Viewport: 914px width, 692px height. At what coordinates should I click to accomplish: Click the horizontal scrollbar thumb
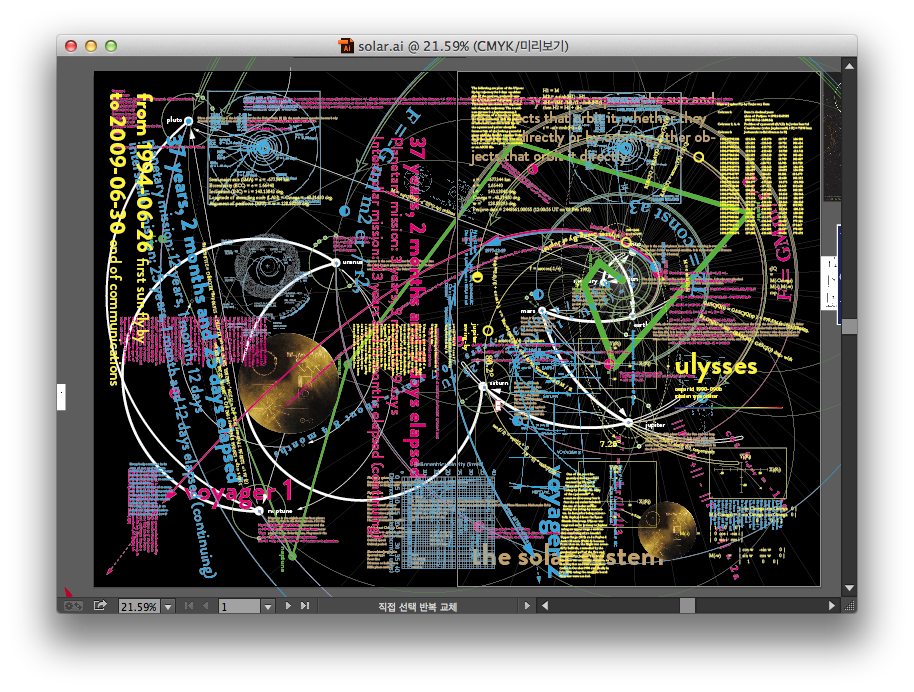687,606
